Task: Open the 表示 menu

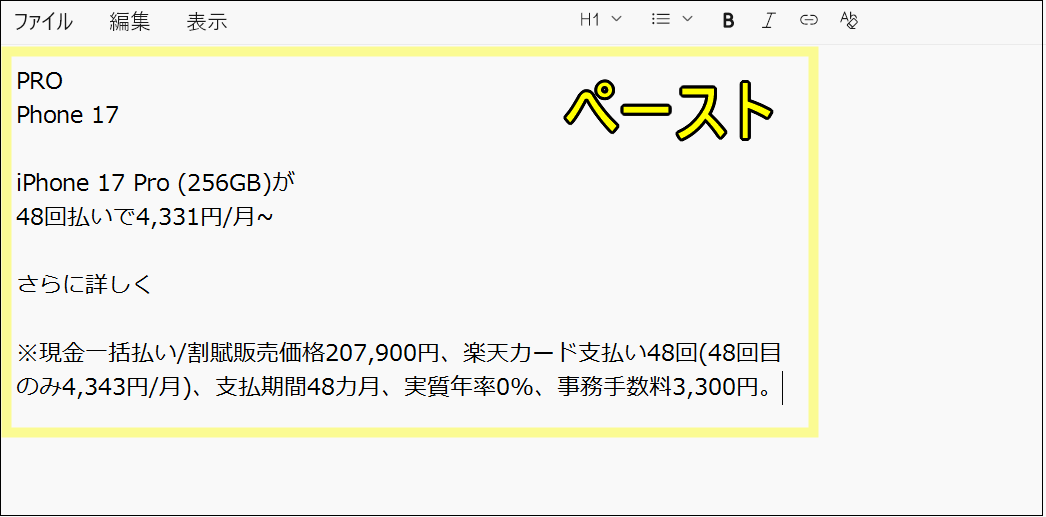Action: [x=207, y=22]
